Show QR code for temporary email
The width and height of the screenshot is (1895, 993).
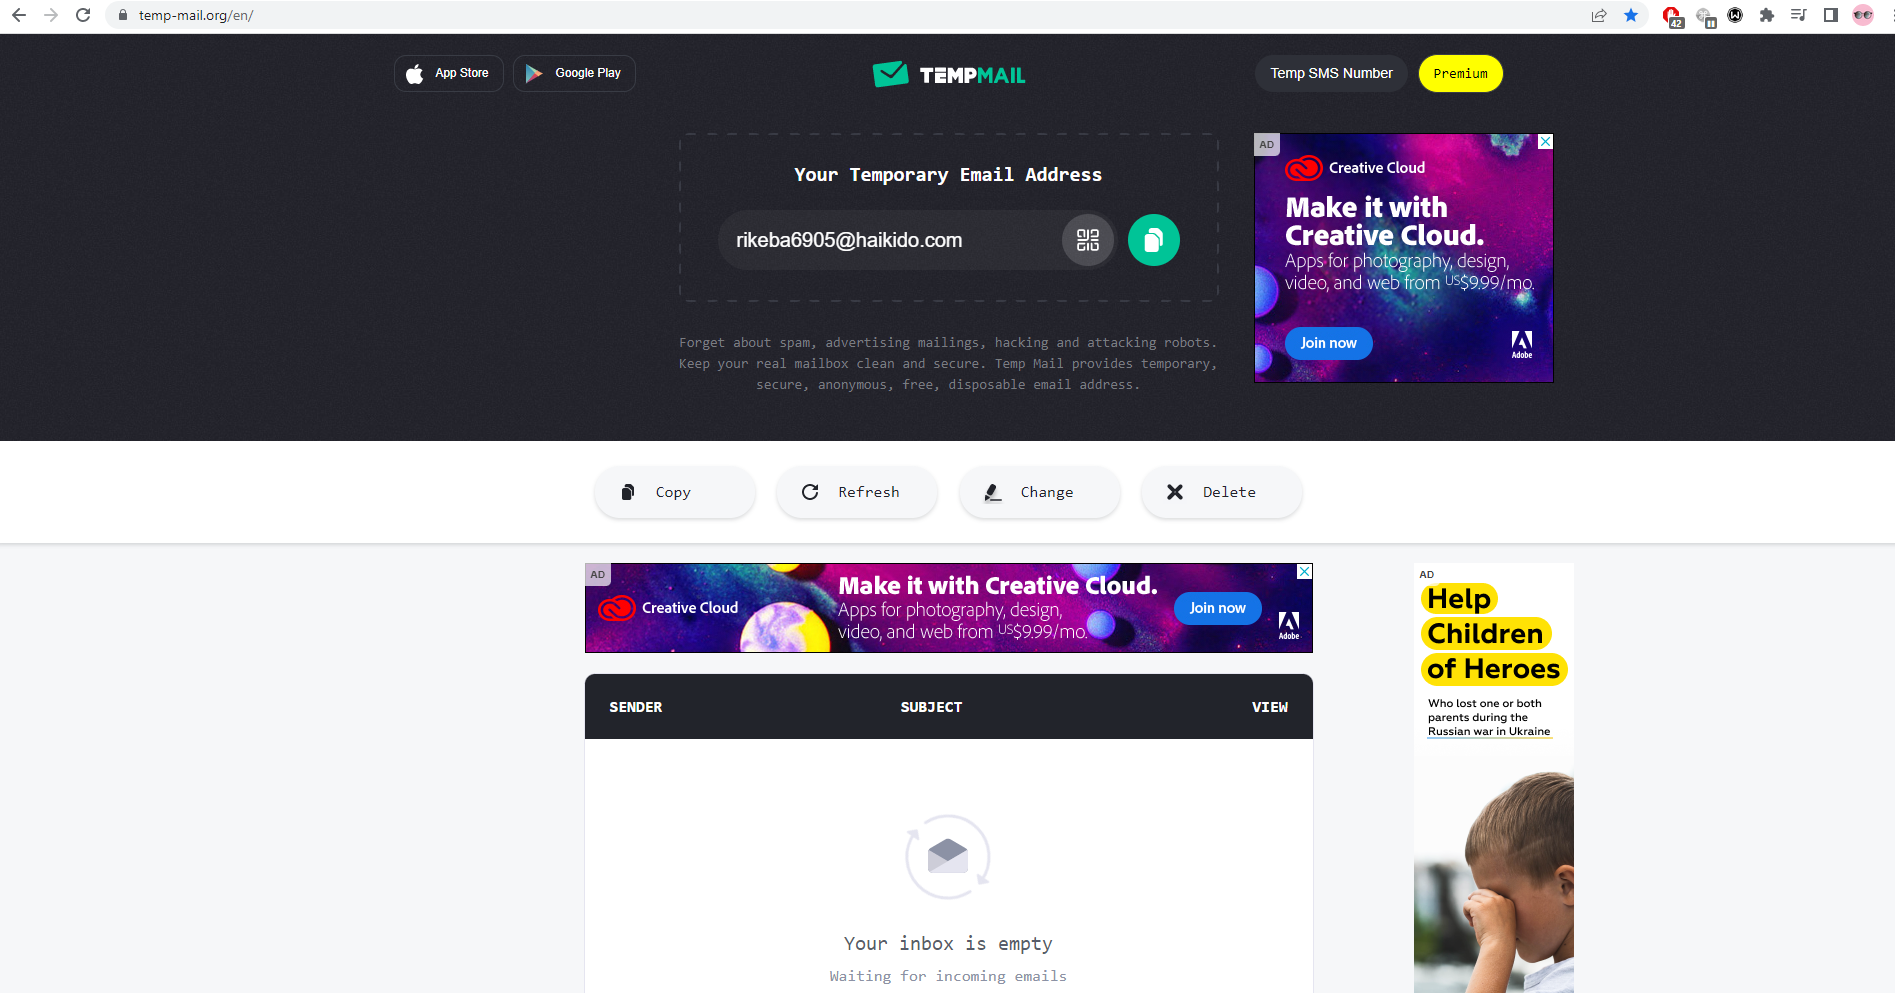pos(1087,240)
